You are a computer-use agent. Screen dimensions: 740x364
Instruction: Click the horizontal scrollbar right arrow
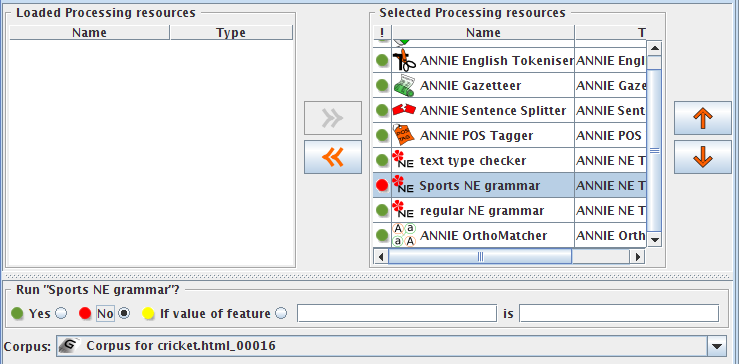(638, 257)
